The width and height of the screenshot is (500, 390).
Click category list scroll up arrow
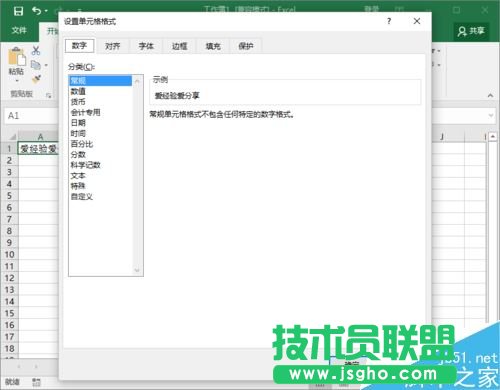[137, 81]
